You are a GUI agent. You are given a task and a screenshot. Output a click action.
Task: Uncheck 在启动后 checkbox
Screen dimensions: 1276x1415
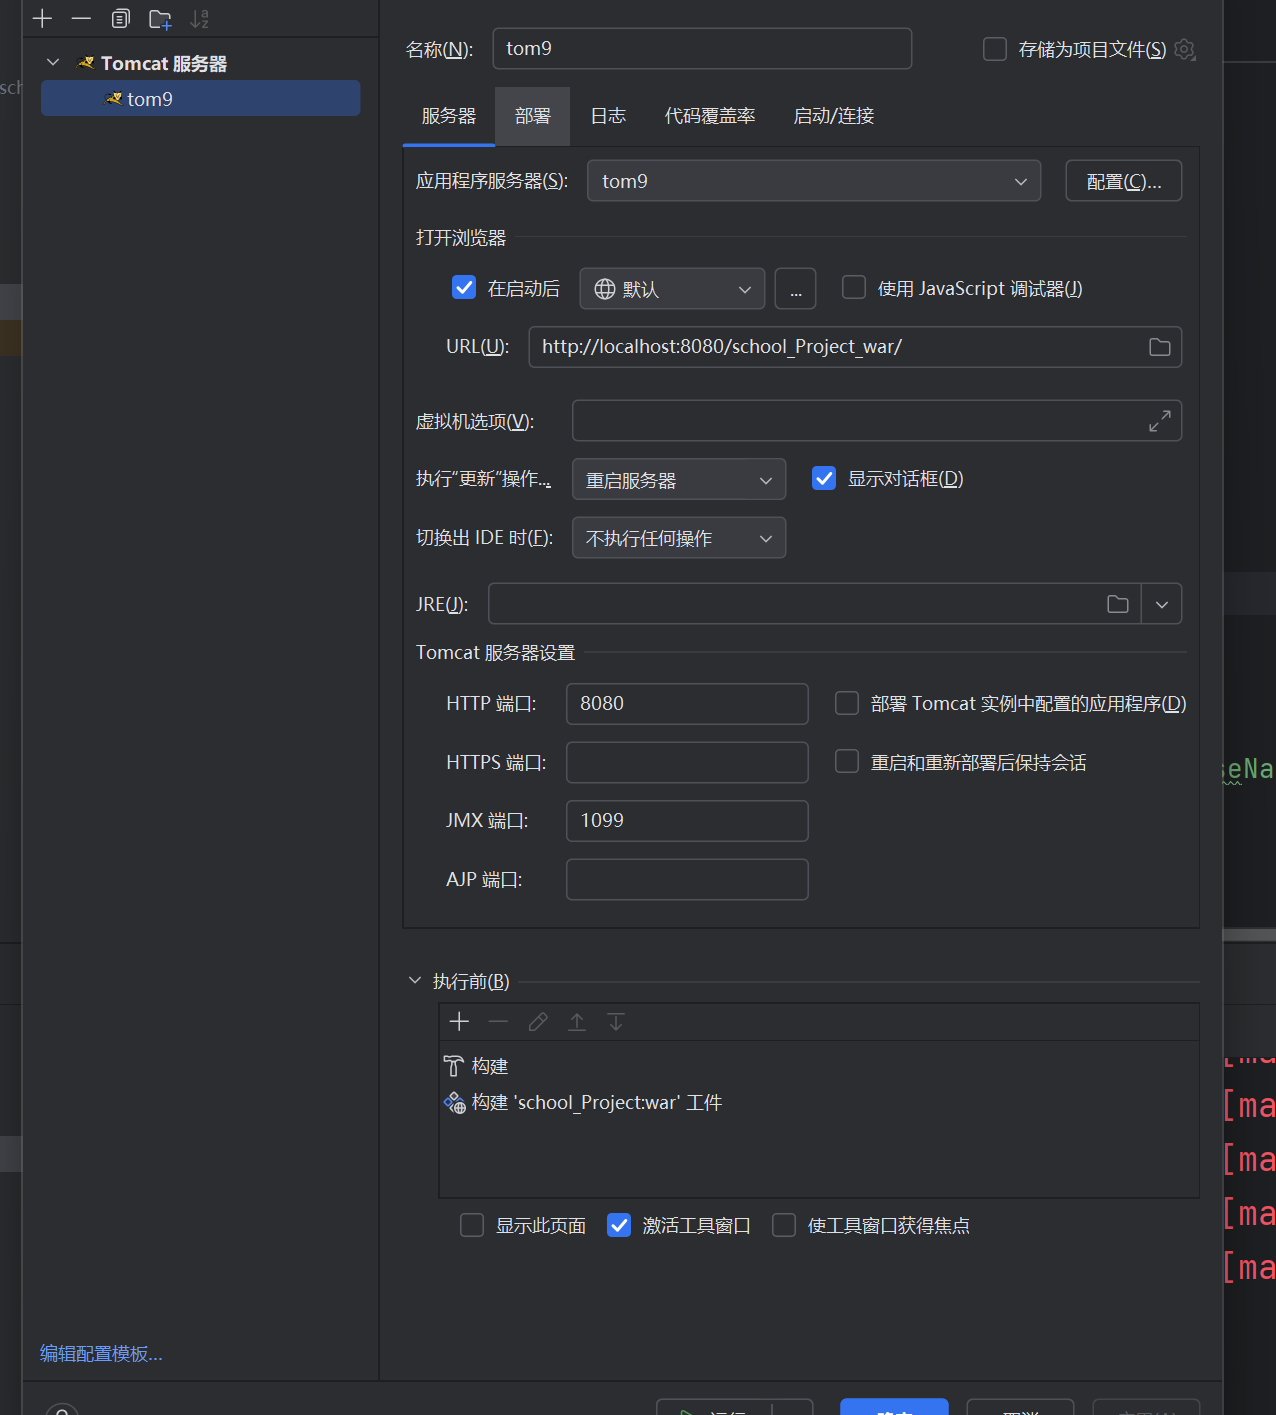pyautogui.click(x=464, y=288)
